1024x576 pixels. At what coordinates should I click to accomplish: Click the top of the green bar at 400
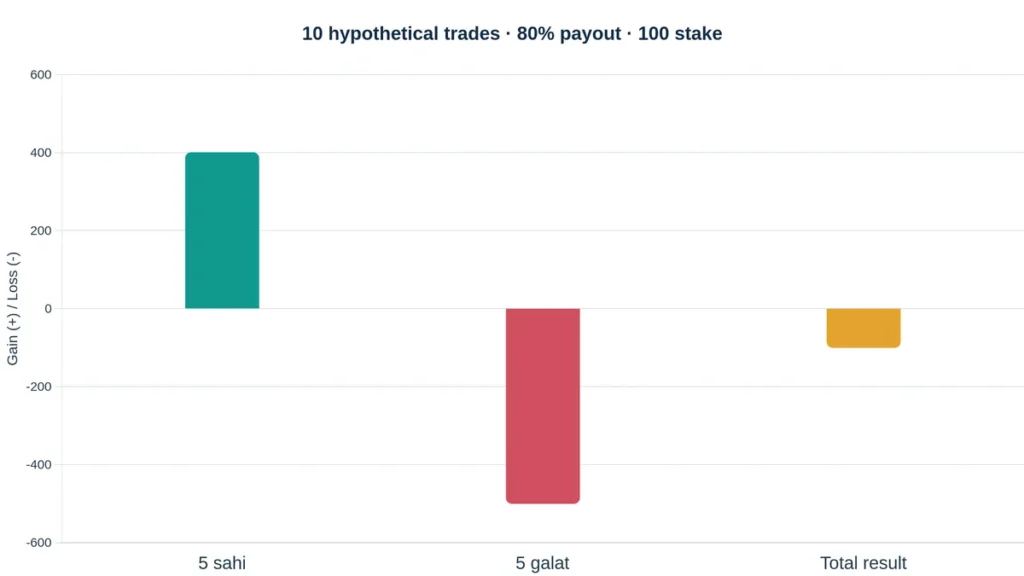[x=222, y=153]
